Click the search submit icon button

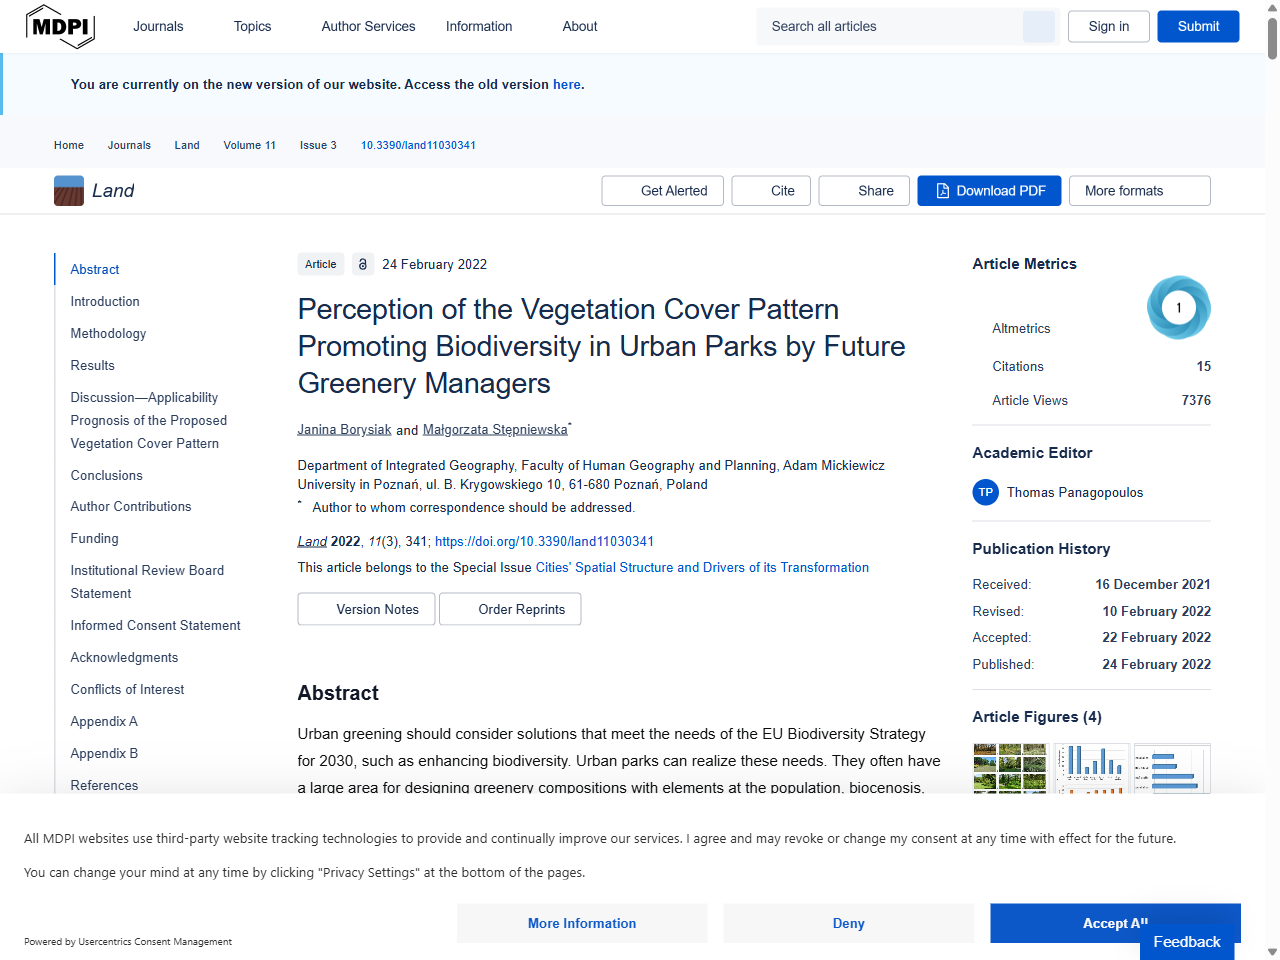click(1038, 27)
